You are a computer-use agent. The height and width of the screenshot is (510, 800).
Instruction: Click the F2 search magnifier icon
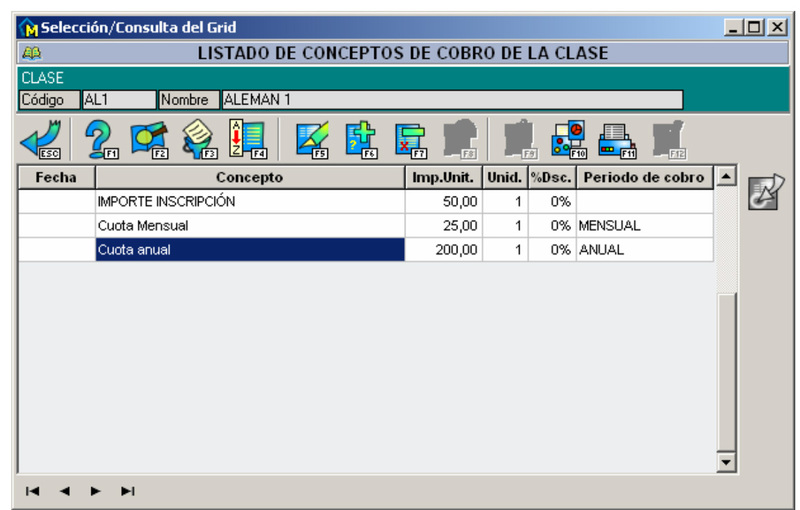pyautogui.click(x=149, y=139)
